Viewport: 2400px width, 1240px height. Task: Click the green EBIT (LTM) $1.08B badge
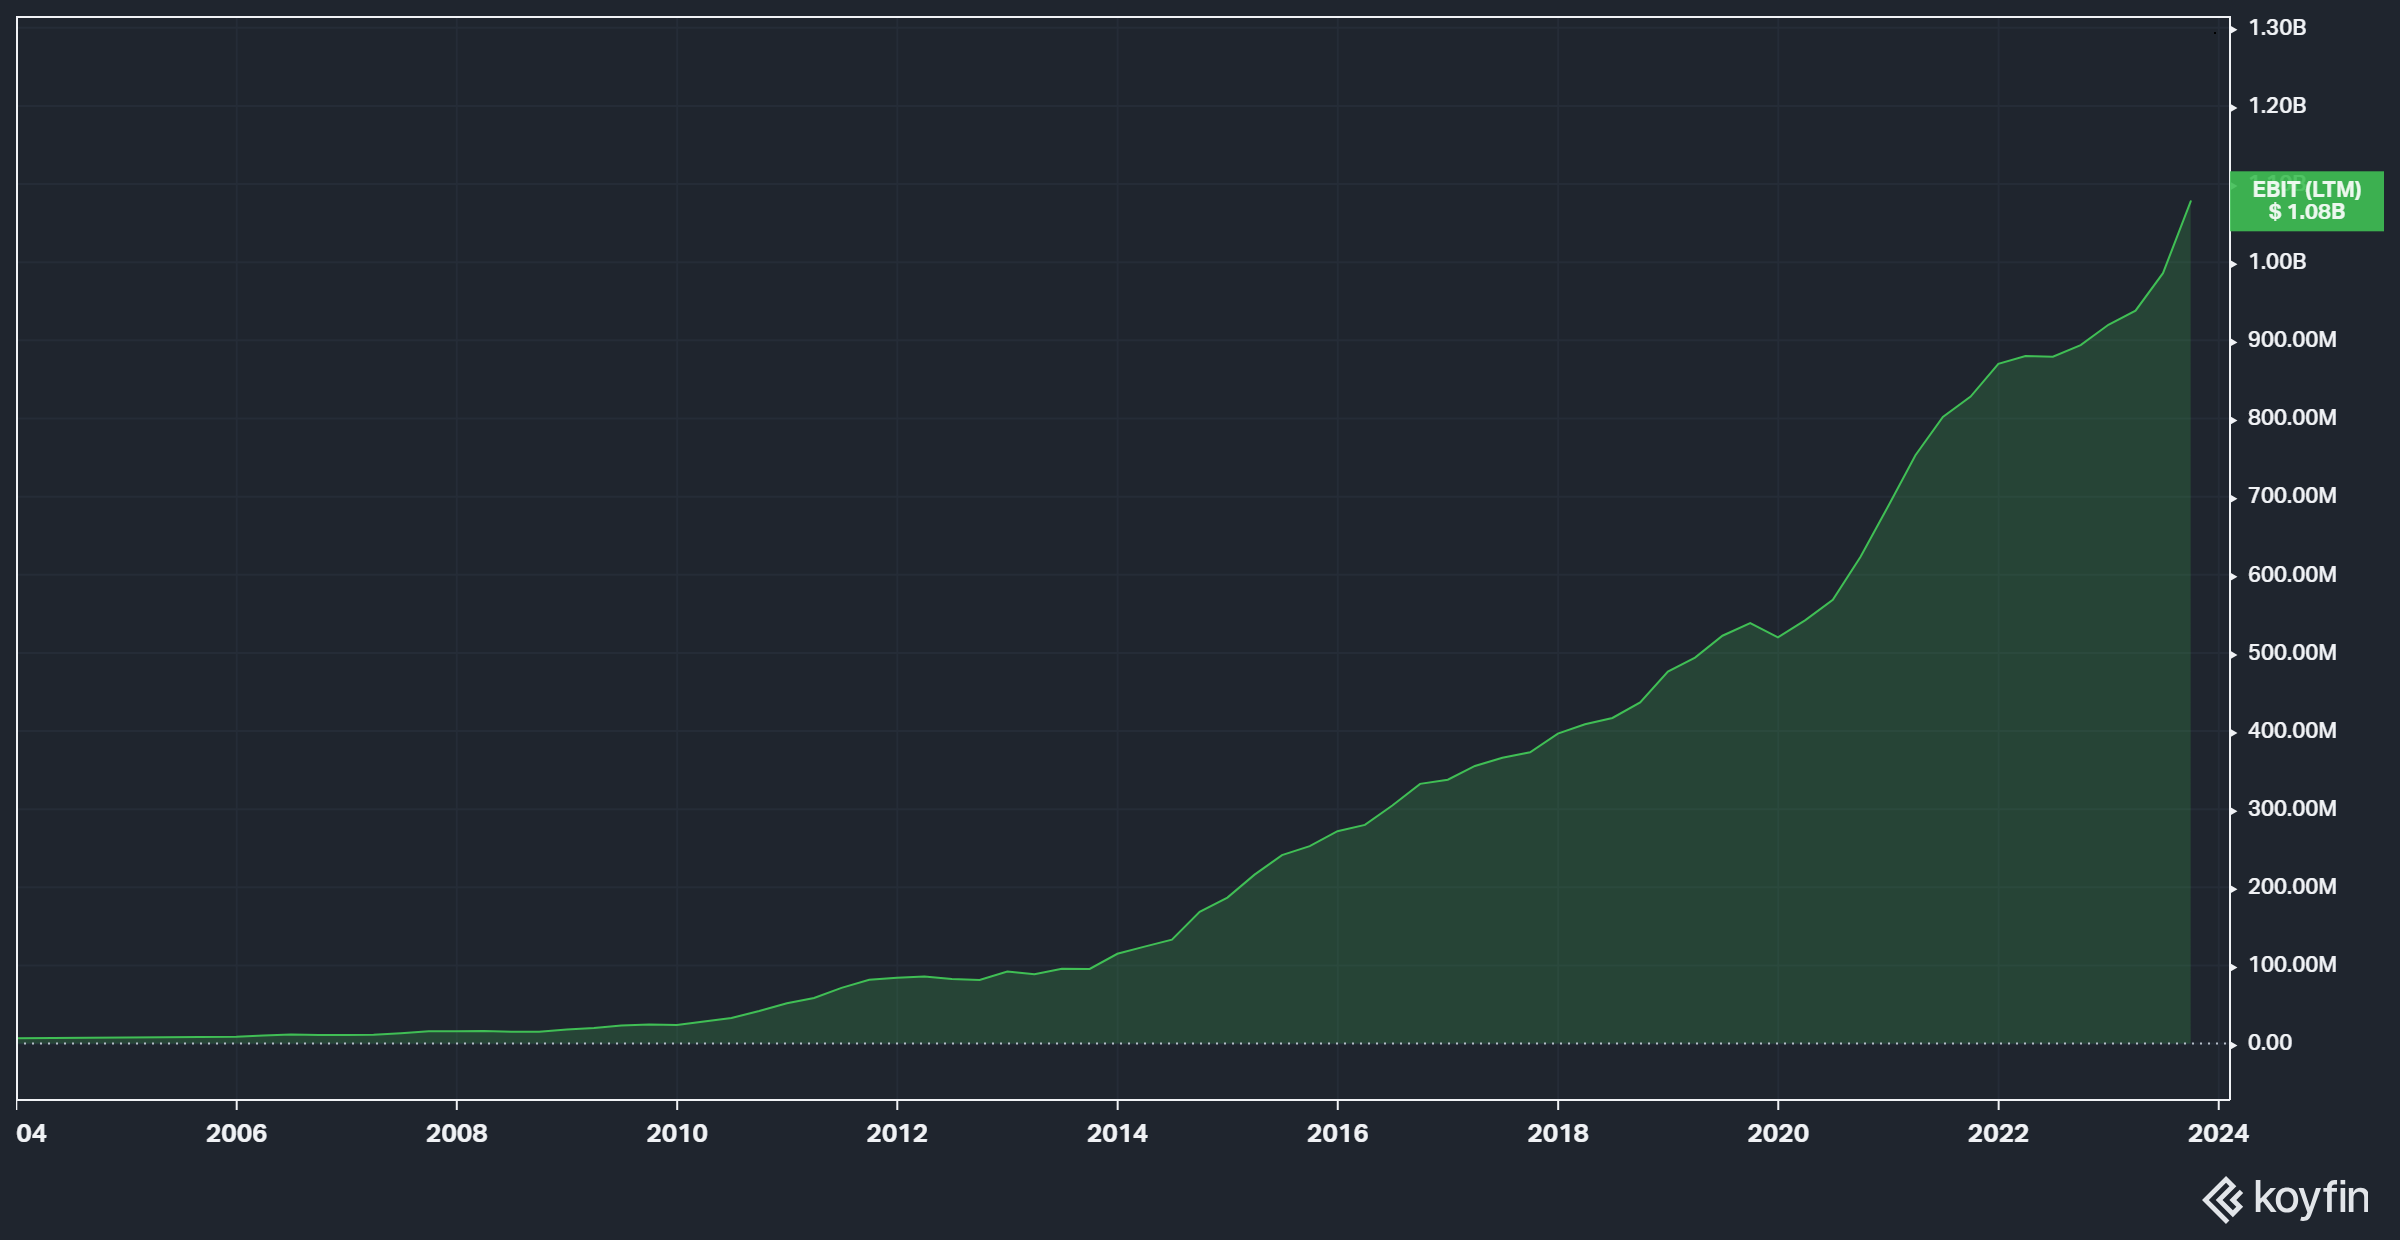pyautogui.click(x=2306, y=201)
